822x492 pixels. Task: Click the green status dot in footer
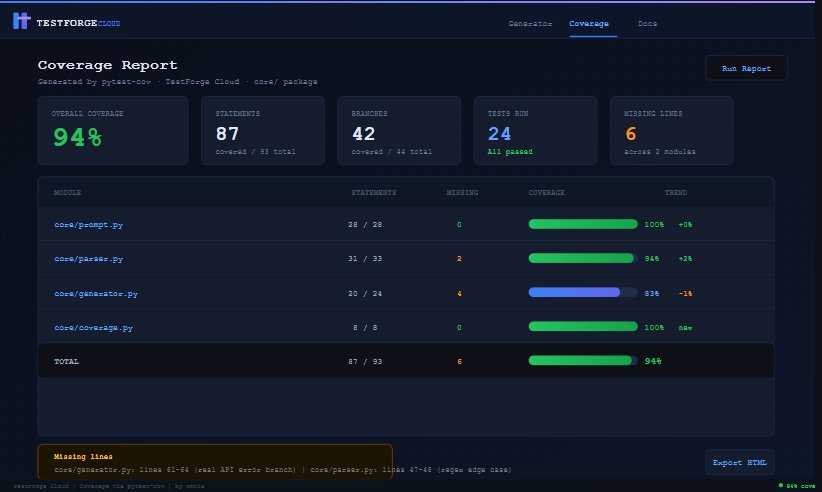click(781, 486)
